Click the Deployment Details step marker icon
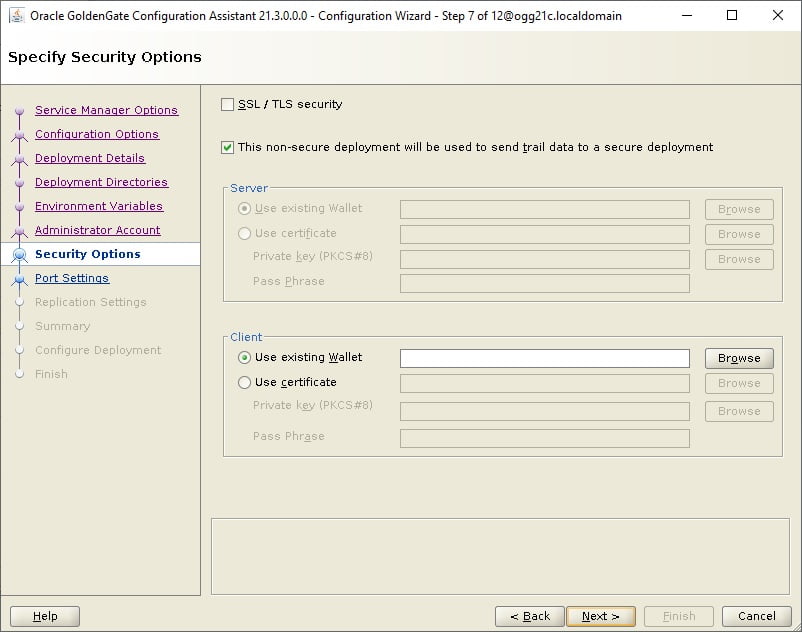 (x=19, y=159)
